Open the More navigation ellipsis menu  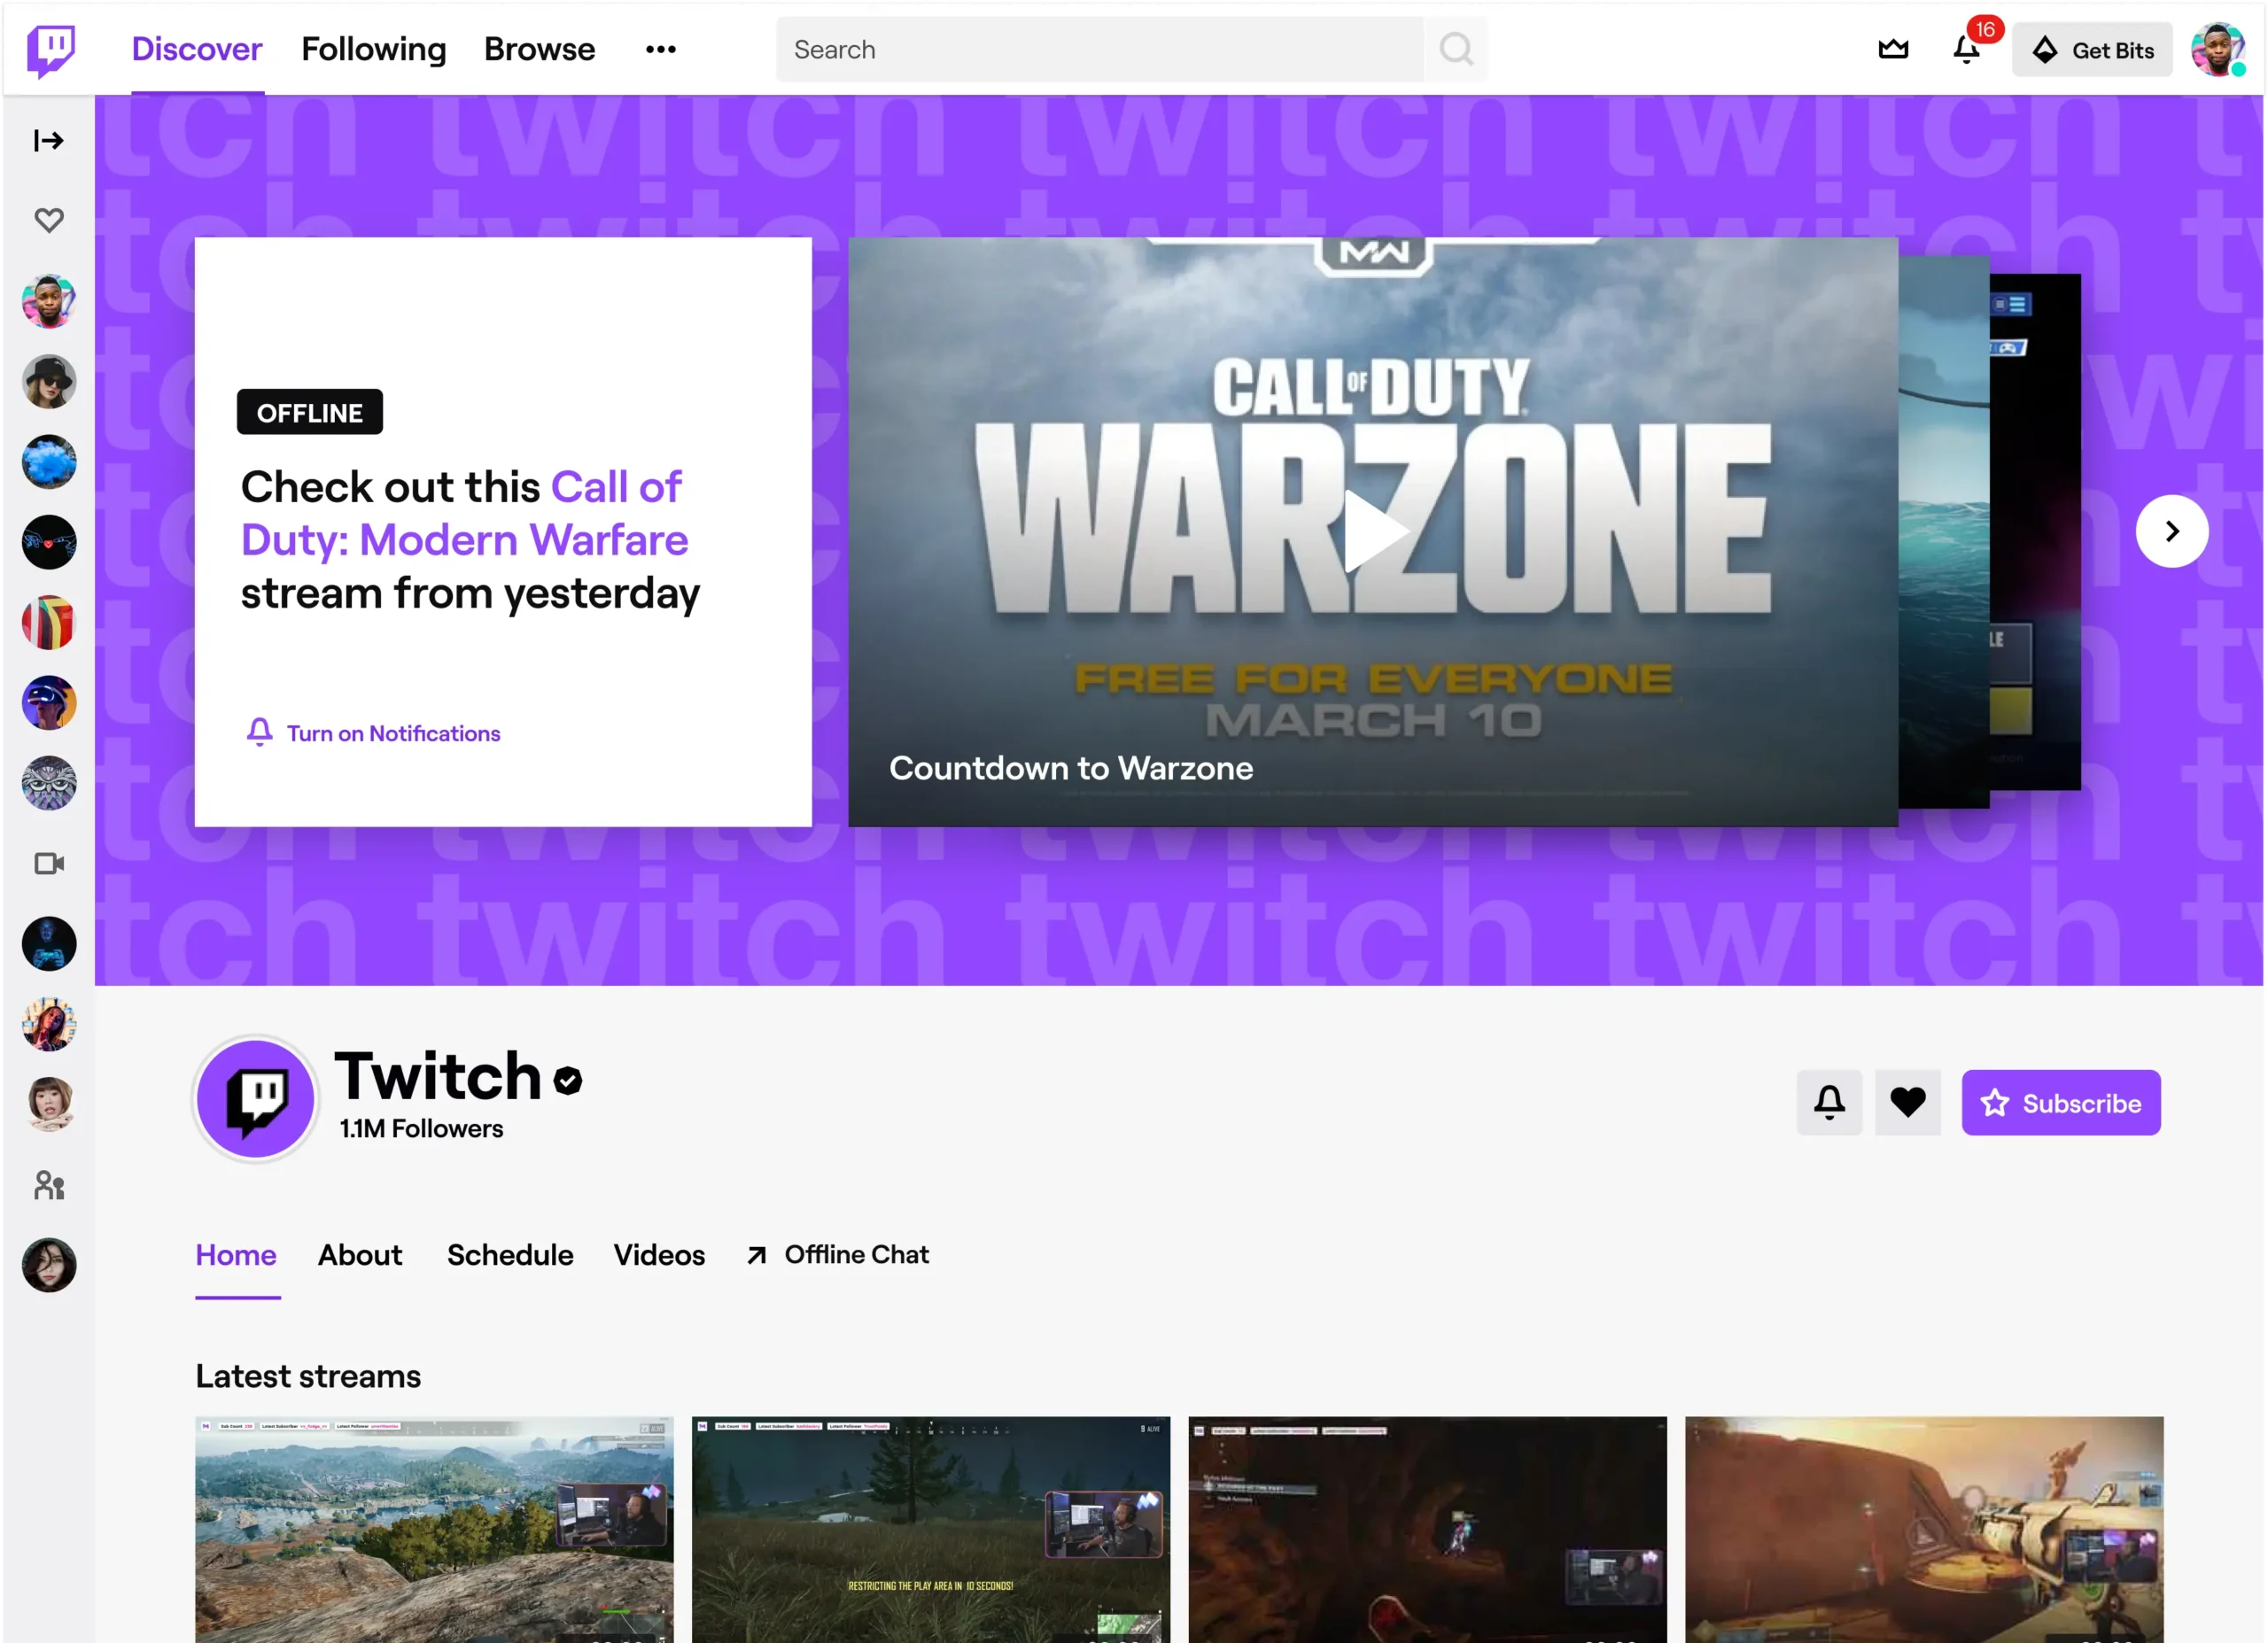coord(660,48)
